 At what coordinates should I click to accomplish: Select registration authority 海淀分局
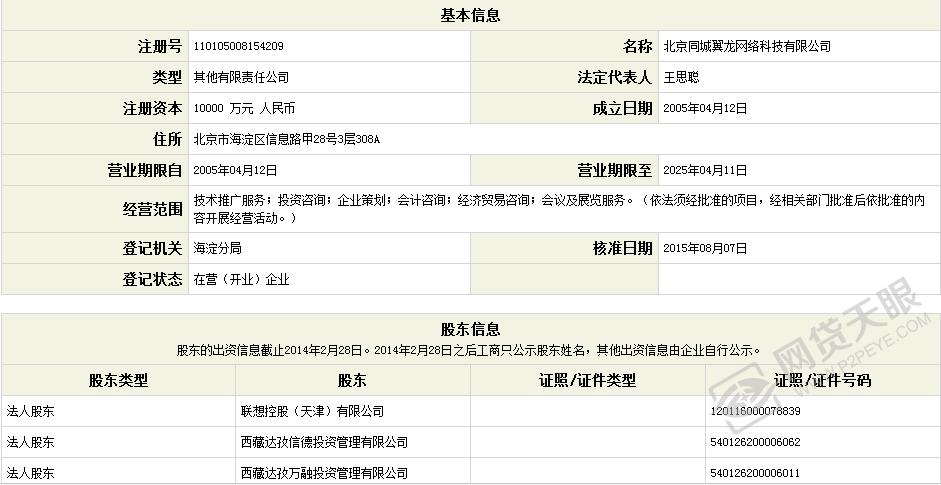point(217,248)
